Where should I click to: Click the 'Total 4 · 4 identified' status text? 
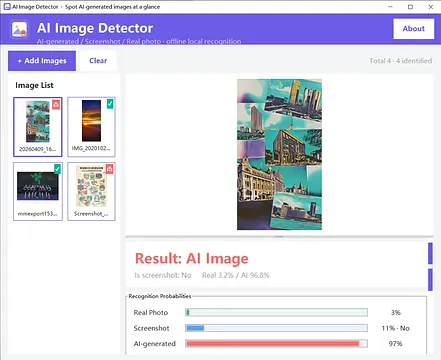pyautogui.click(x=400, y=61)
